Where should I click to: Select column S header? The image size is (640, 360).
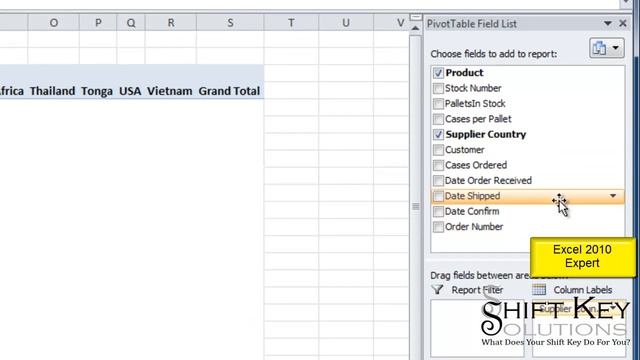click(x=230, y=23)
